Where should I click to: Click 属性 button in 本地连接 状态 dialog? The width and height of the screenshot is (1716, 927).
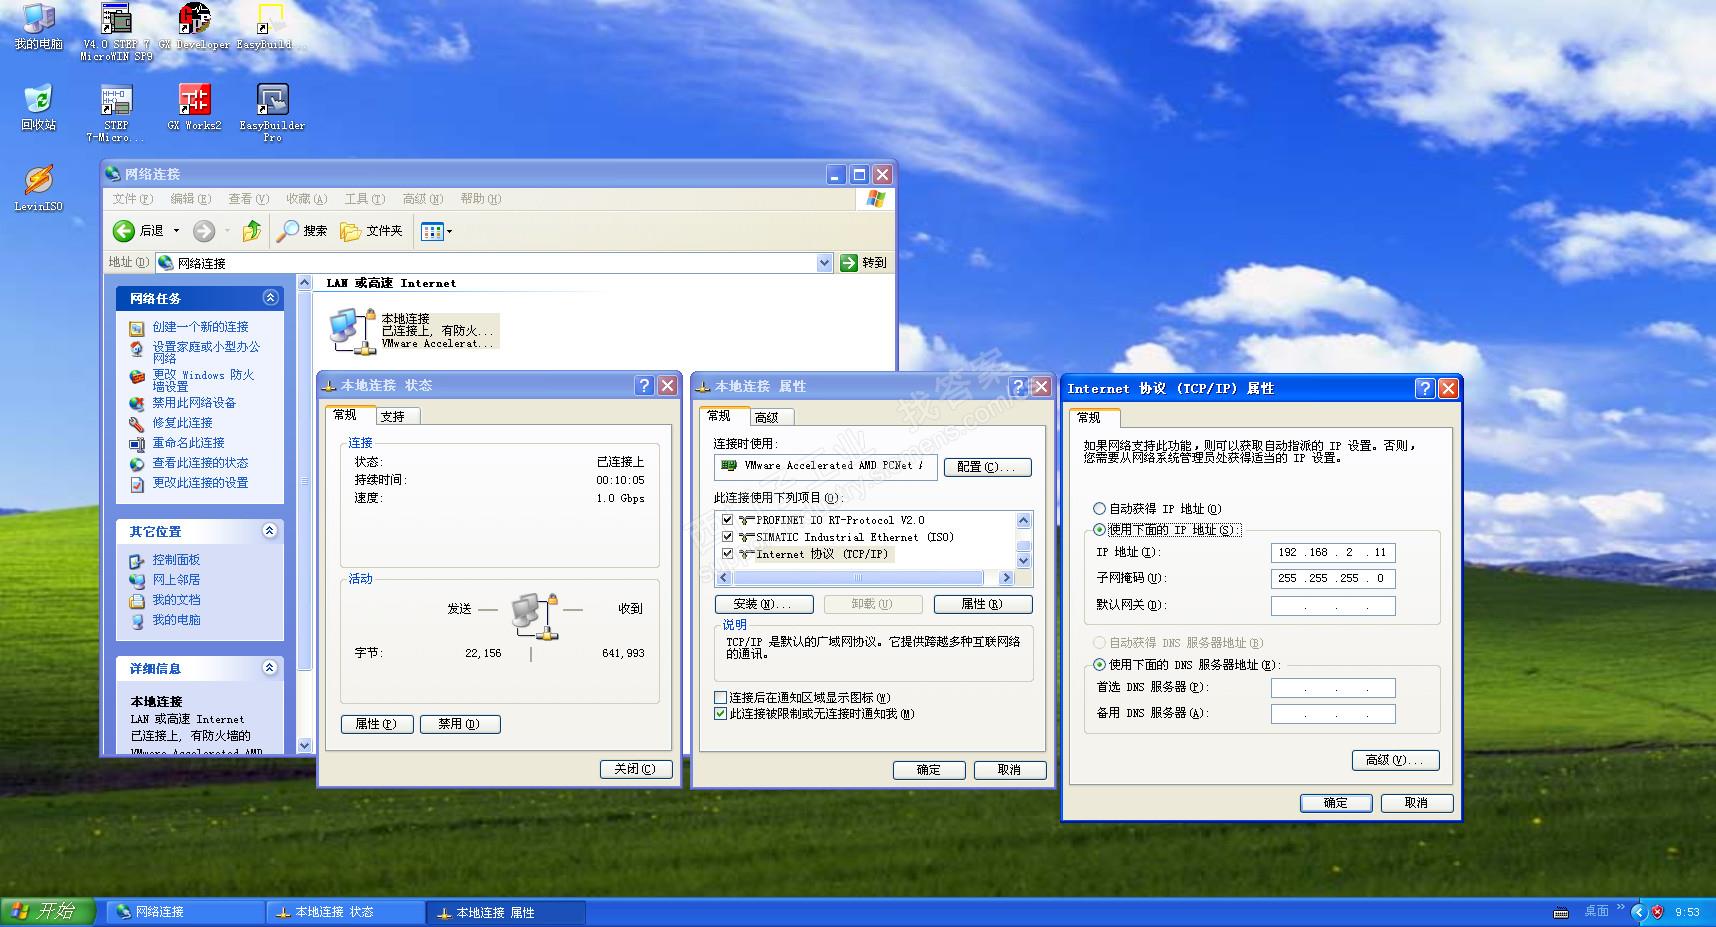pos(377,724)
